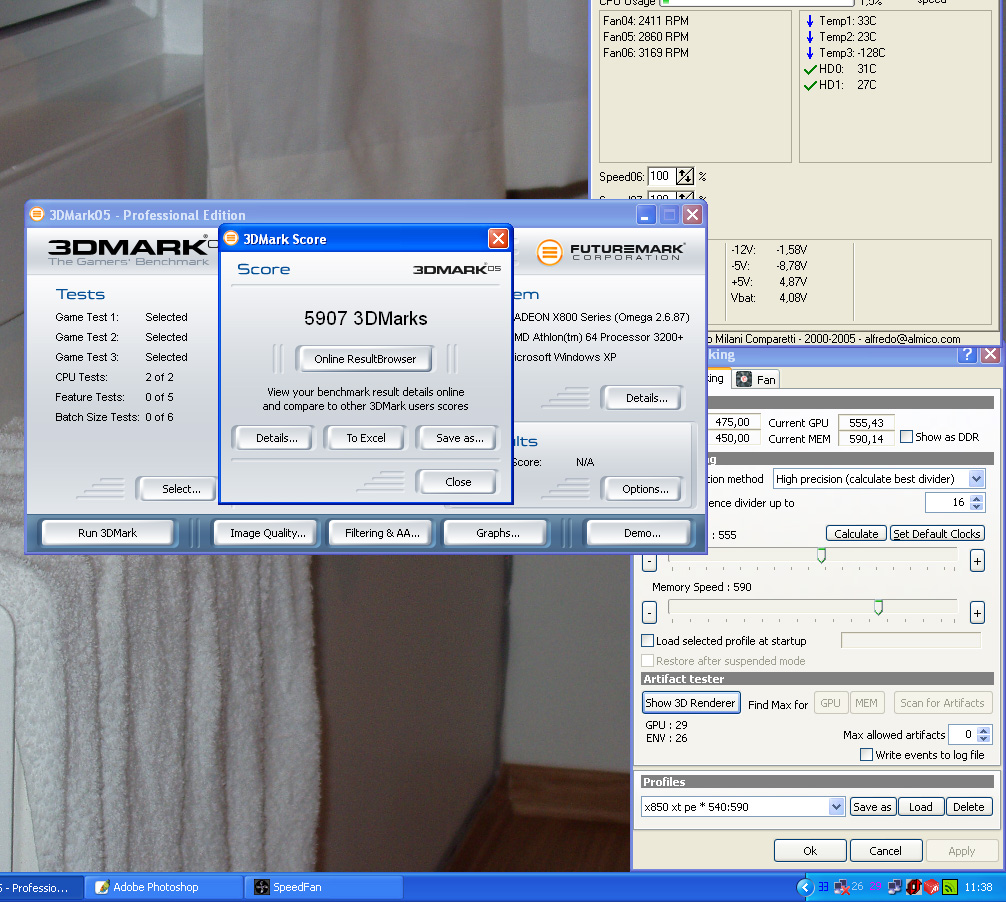1006x902 pixels.
Task: Increase the divider value with up arrow
Action: (976, 498)
